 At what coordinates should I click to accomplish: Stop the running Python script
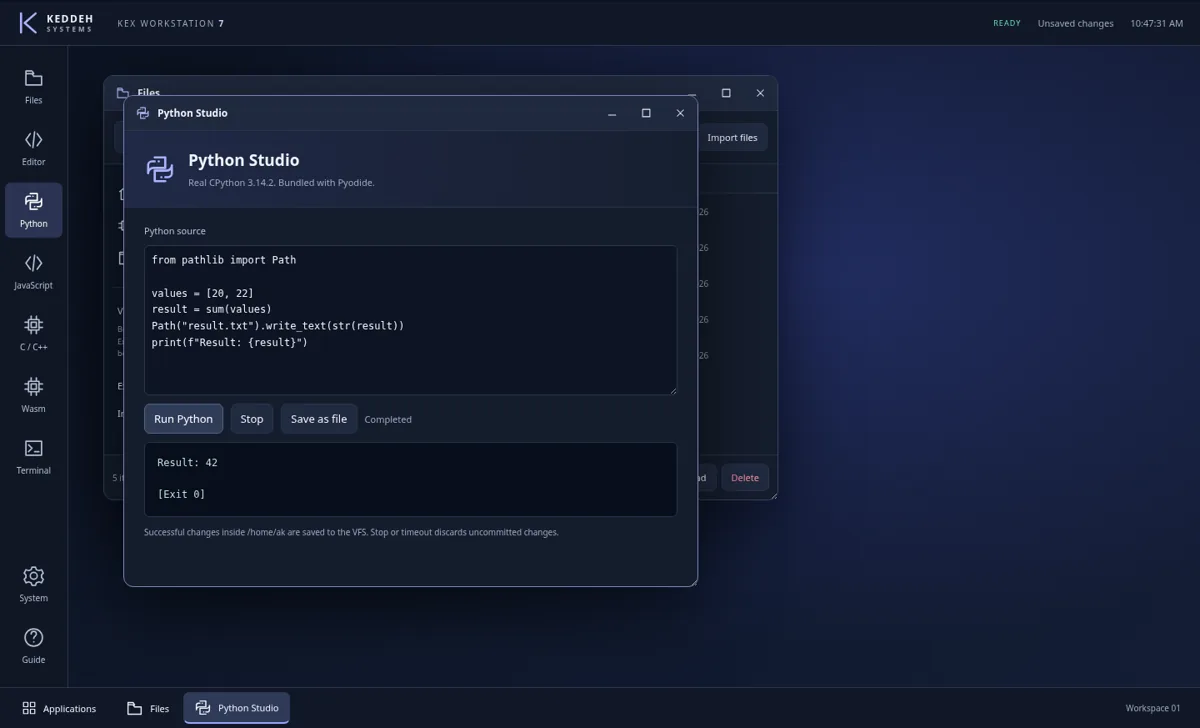coord(252,419)
